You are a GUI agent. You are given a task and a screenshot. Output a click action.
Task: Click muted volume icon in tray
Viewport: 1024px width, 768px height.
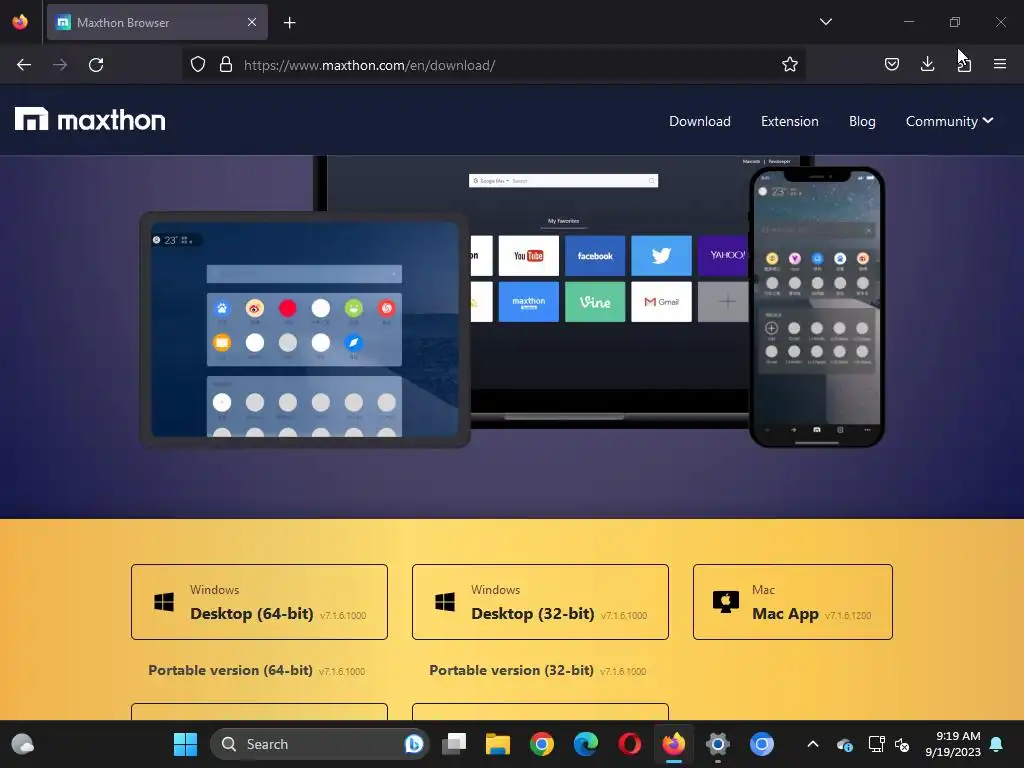click(x=903, y=744)
